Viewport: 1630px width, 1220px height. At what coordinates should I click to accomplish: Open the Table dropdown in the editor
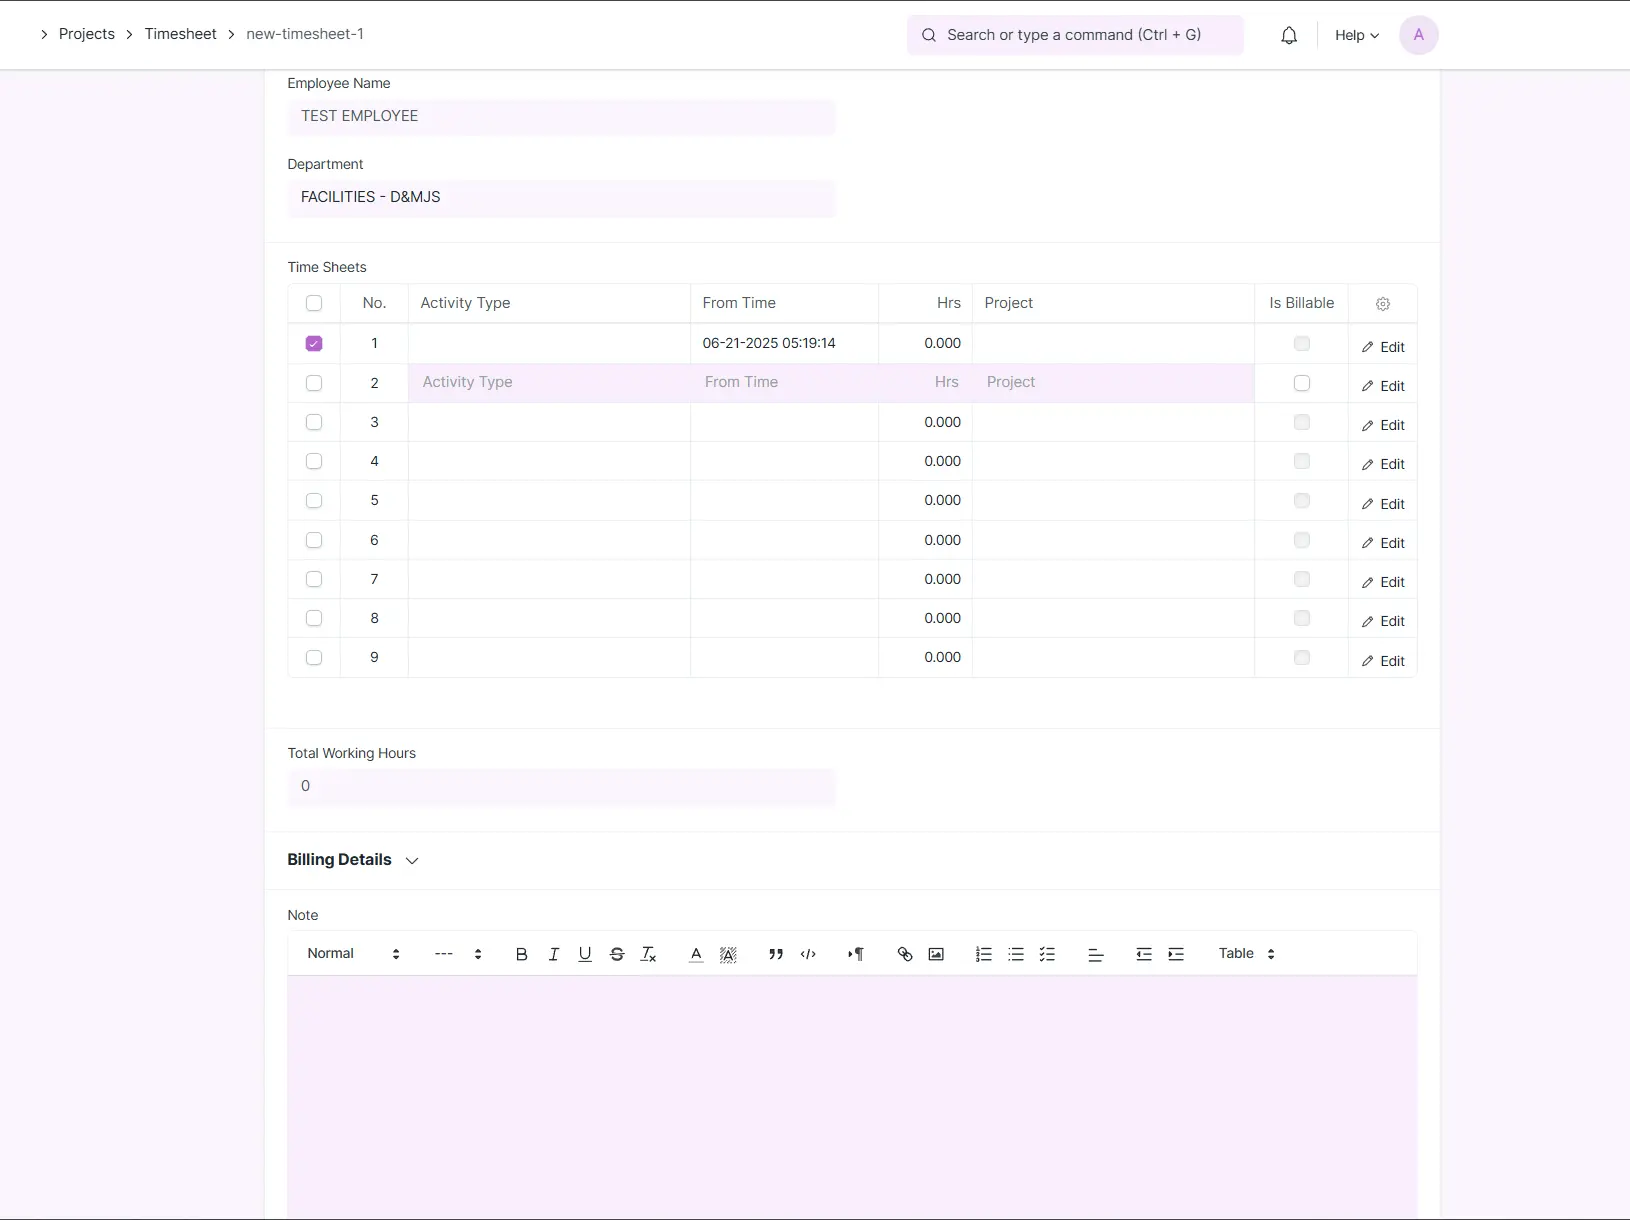tap(1244, 954)
